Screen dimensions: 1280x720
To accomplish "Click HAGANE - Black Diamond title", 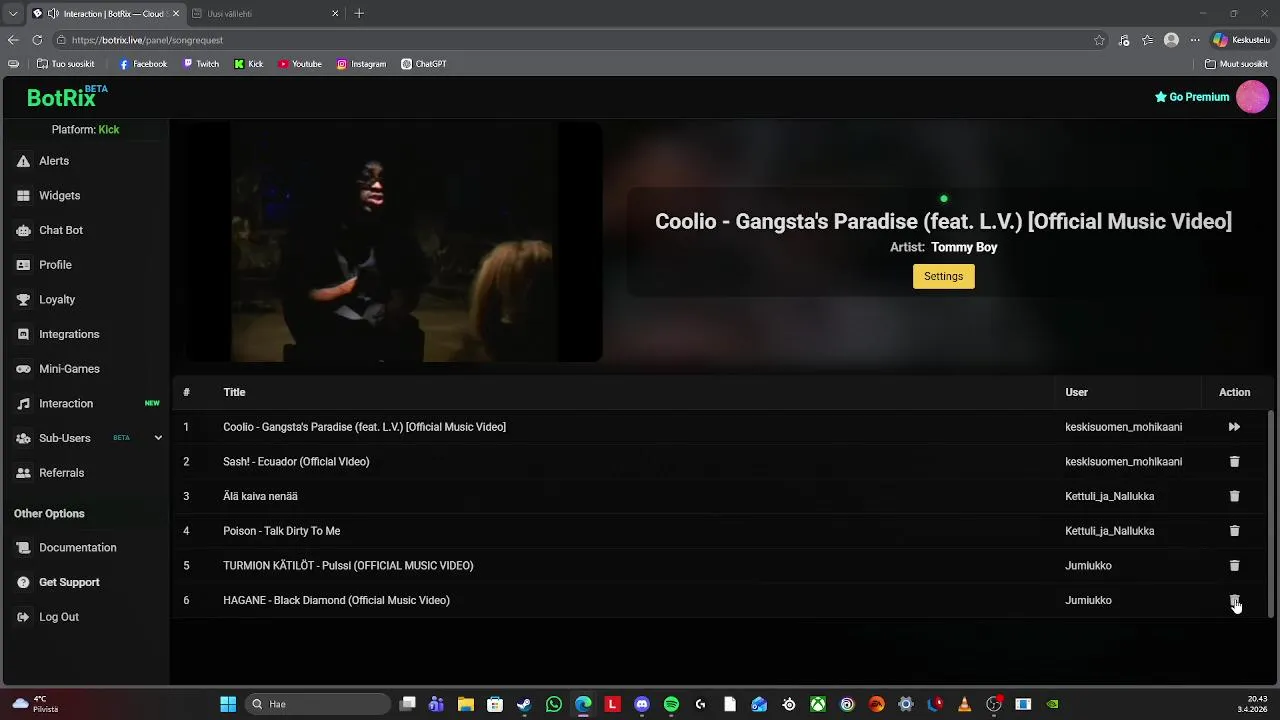I will (x=336, y=600).
